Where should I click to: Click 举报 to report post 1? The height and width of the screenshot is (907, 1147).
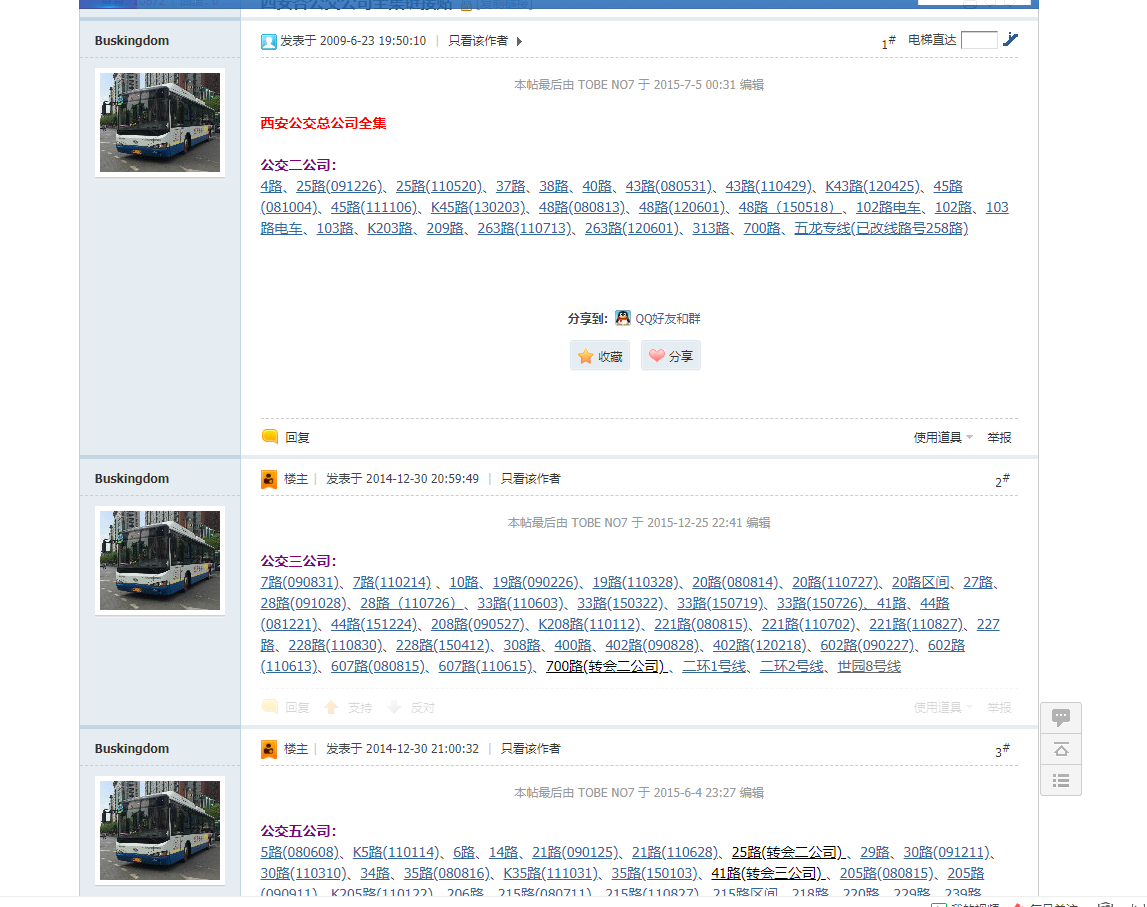[x=999, y=437]
